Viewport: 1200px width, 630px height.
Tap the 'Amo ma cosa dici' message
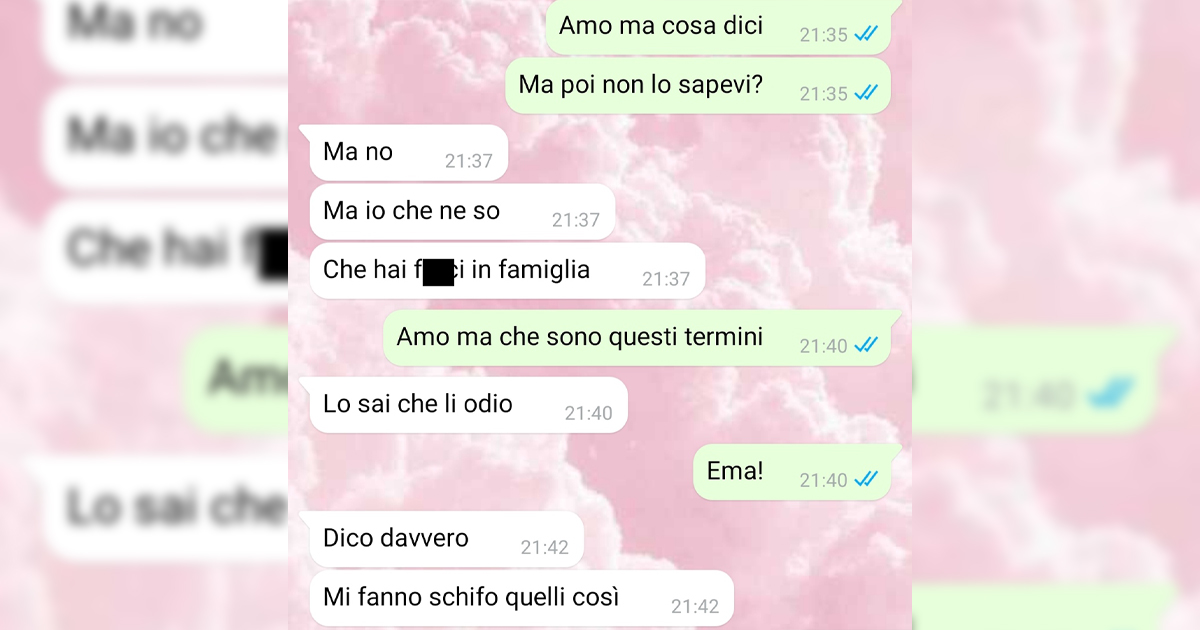coord(717,27)
